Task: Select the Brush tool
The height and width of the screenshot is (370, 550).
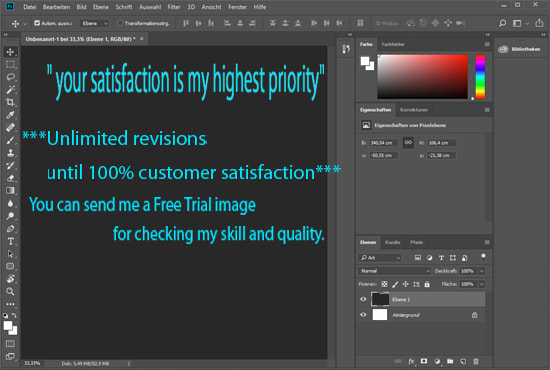Action: [10, 140]
